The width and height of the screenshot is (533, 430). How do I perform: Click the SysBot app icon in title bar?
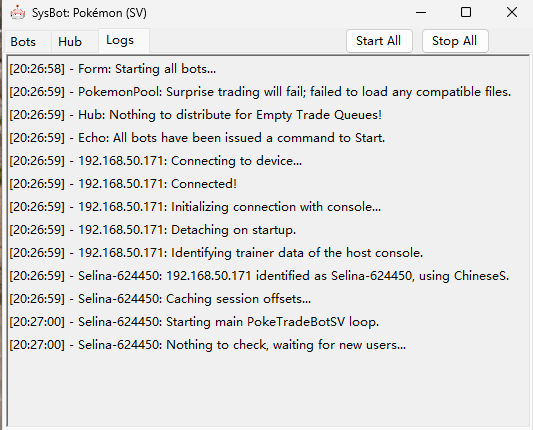[x=18, y=13]
